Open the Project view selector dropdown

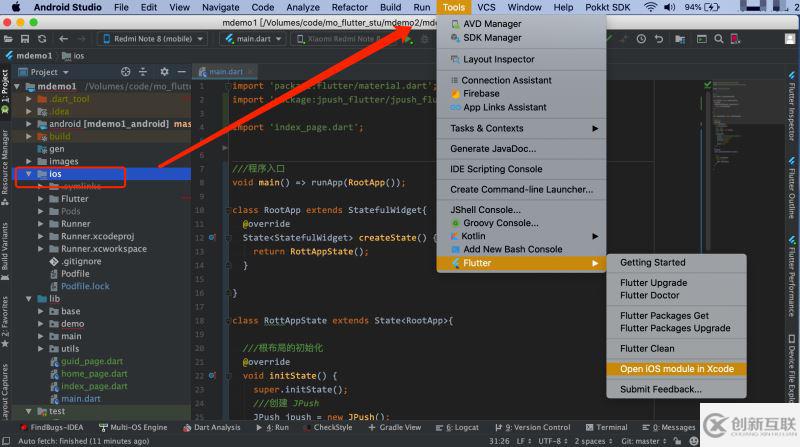click(x=50, y=72)
